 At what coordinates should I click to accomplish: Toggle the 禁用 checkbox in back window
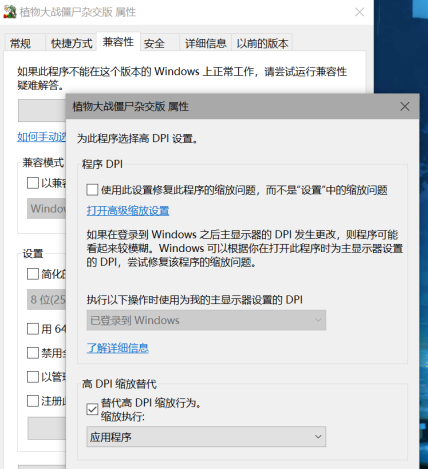(x=33, y=353)
